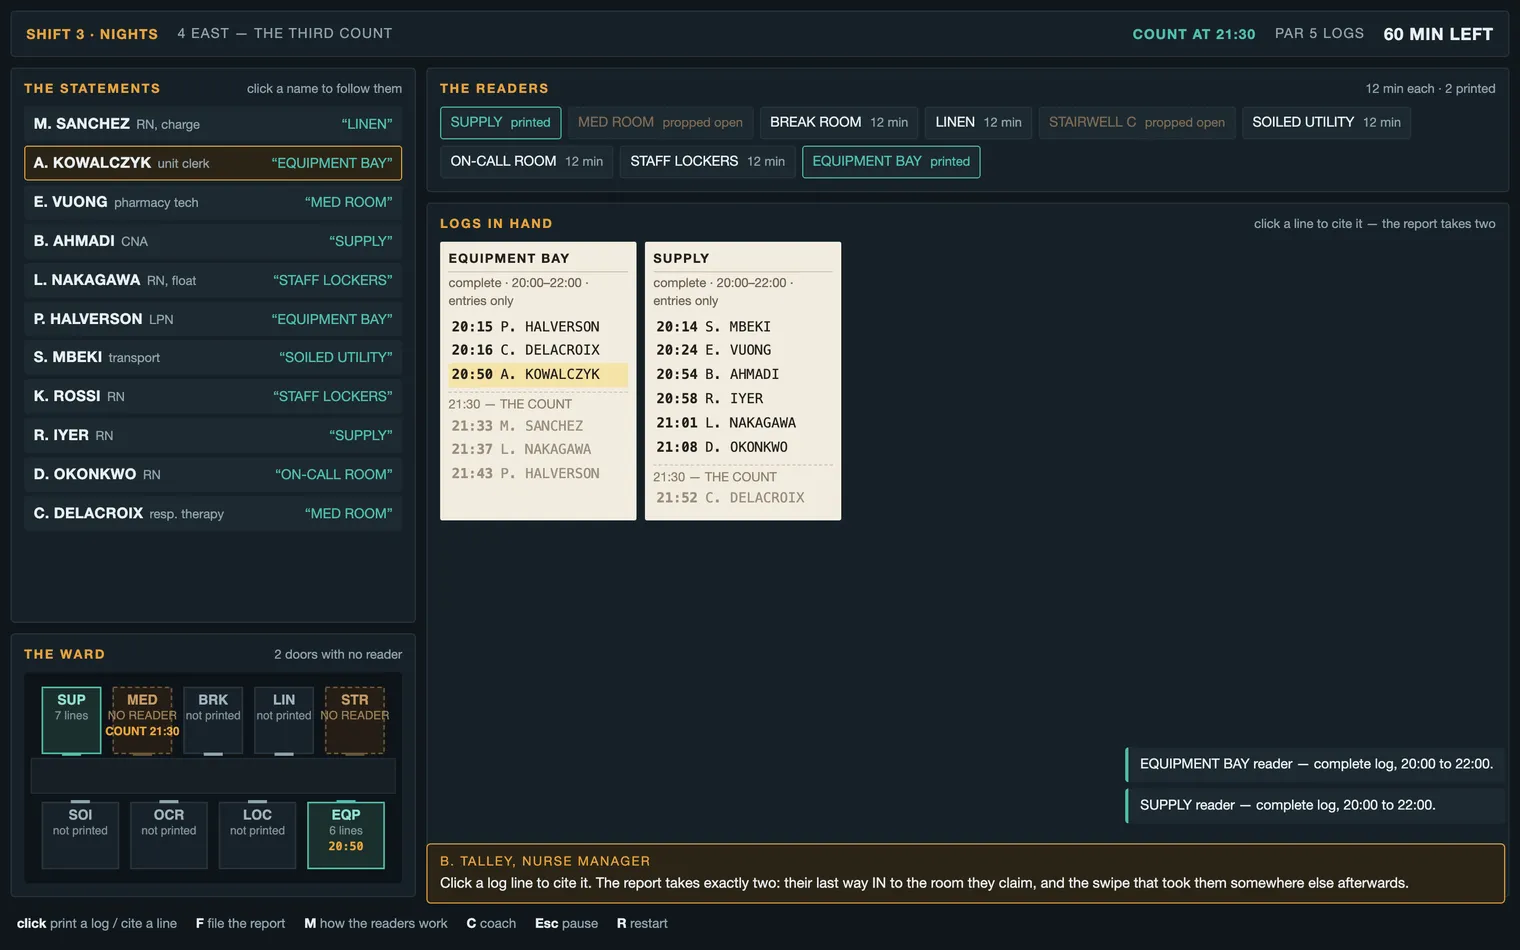1520x950 pixels.
Task: Click the propped-open MED ROOM chip
Action: pyautogui.click(x=660, y=122)
